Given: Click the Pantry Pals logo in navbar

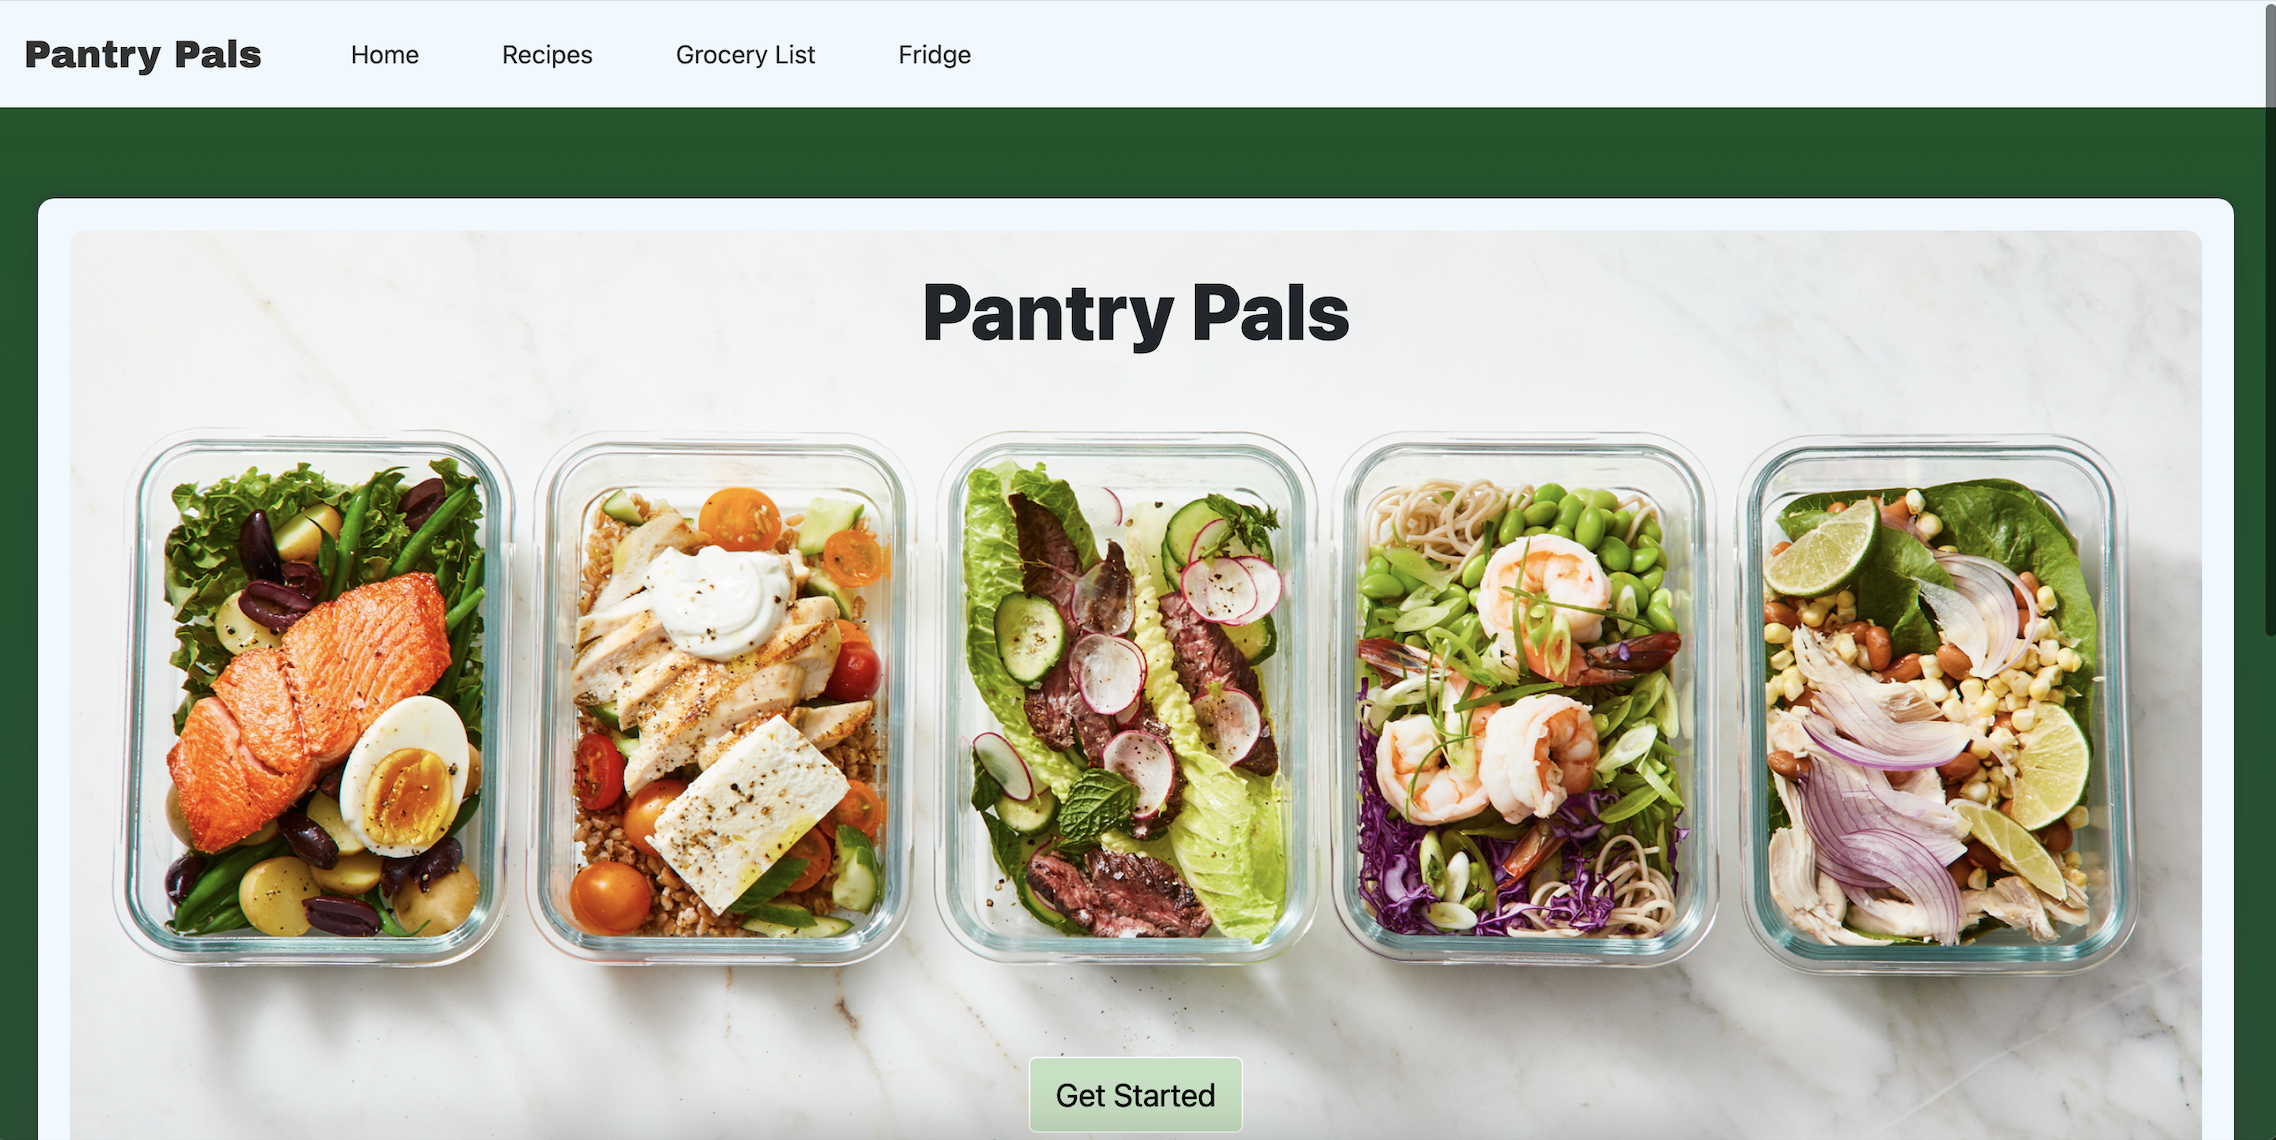Looking at the screenshot, I should pos(143,54).
